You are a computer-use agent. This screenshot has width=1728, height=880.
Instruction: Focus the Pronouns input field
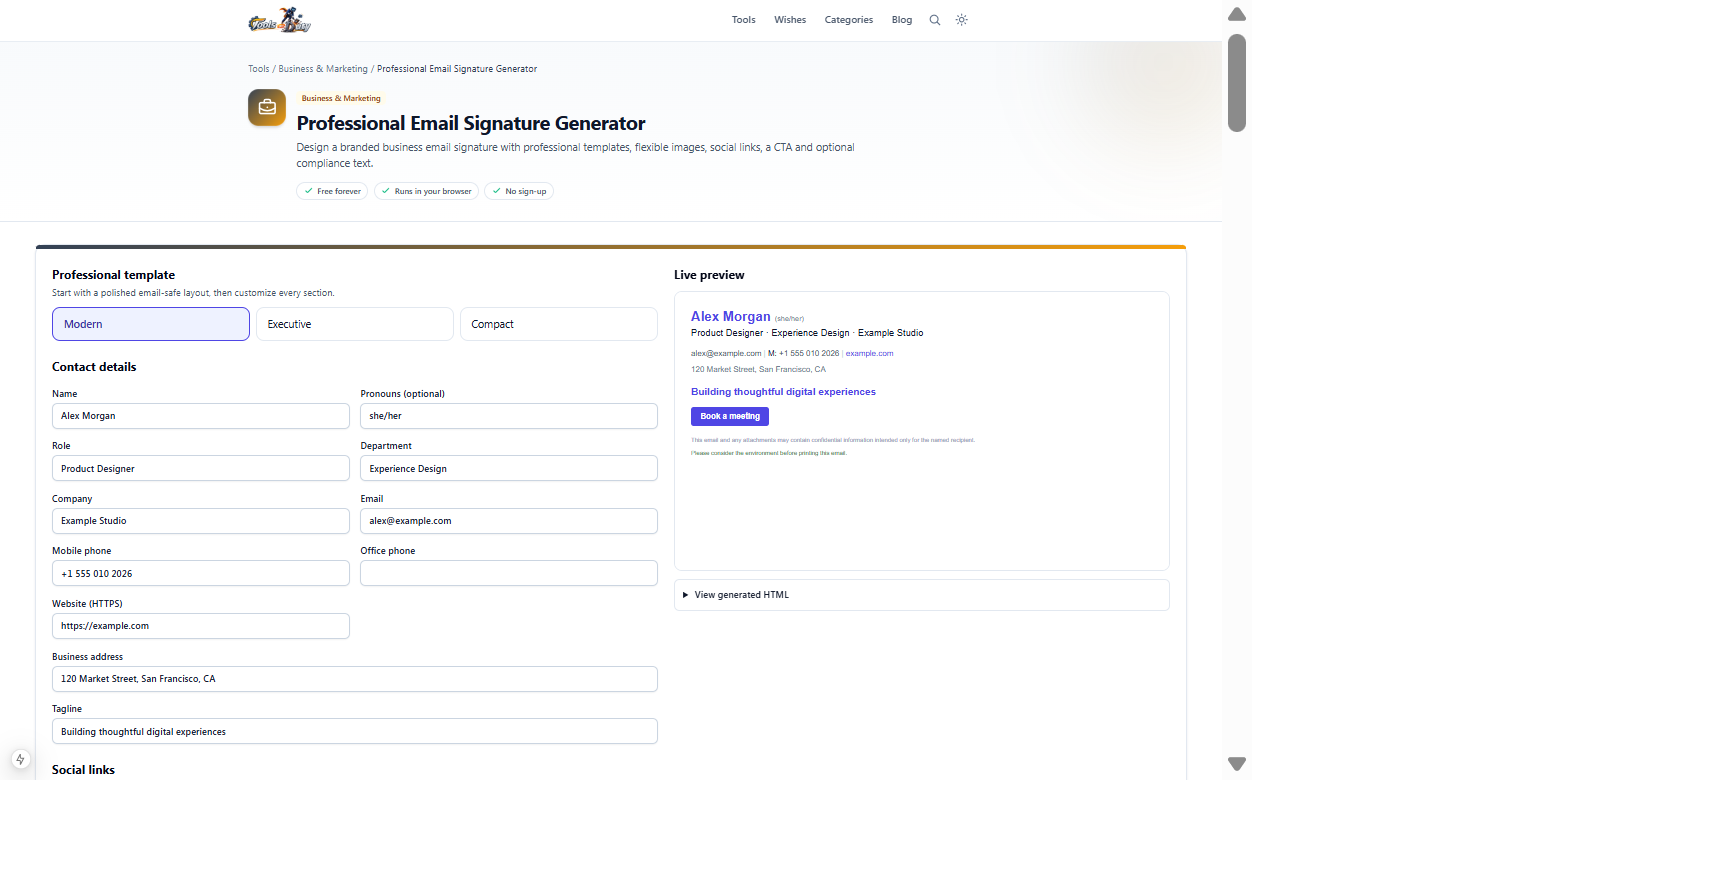(509, 416)
